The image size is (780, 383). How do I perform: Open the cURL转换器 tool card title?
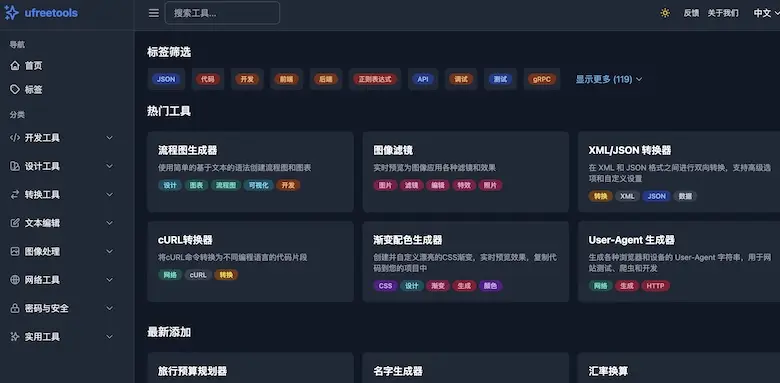tap(185, 240)
